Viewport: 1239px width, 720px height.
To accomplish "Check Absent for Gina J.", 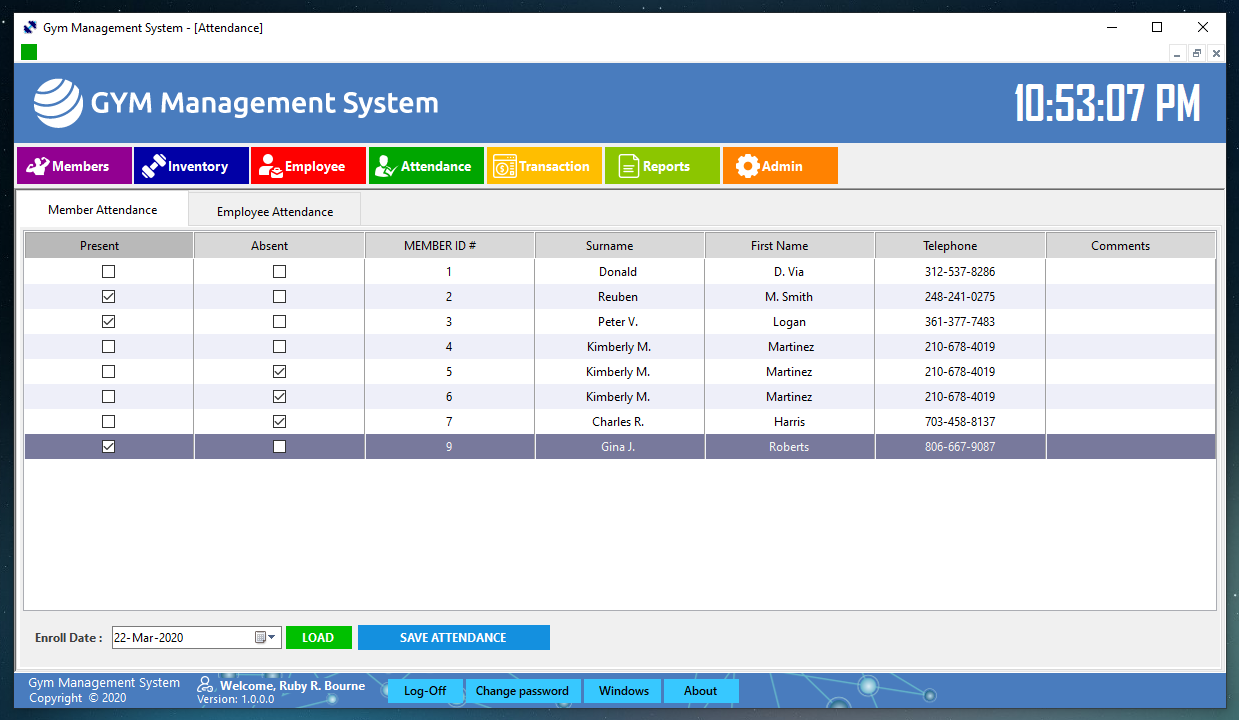I will [x=279, y=447].
